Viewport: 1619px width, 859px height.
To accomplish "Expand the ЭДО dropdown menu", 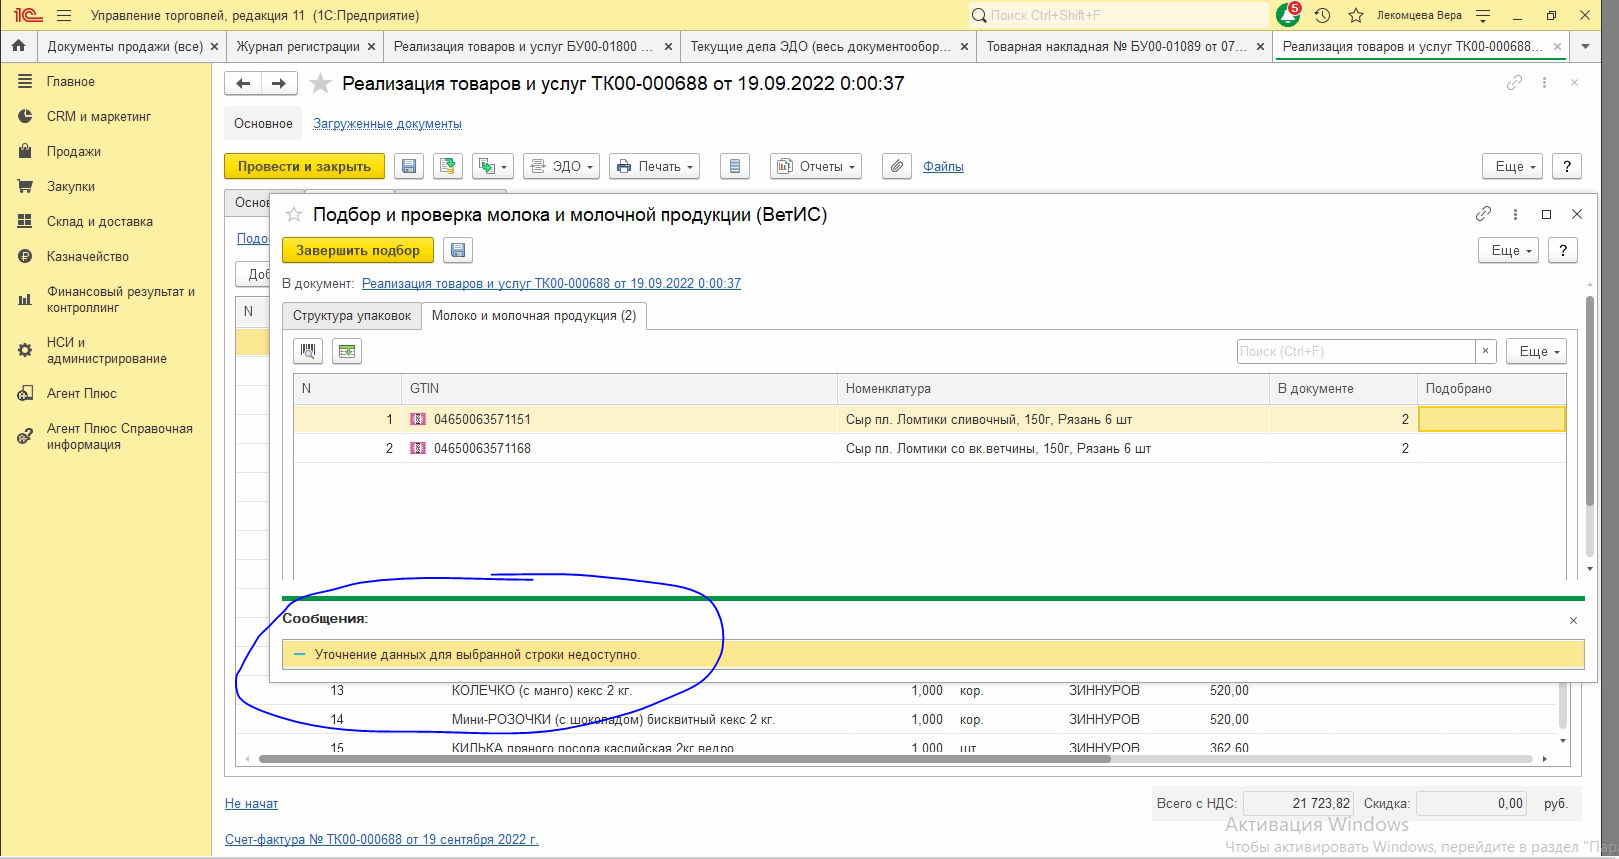I will click(x=562, y=166).
